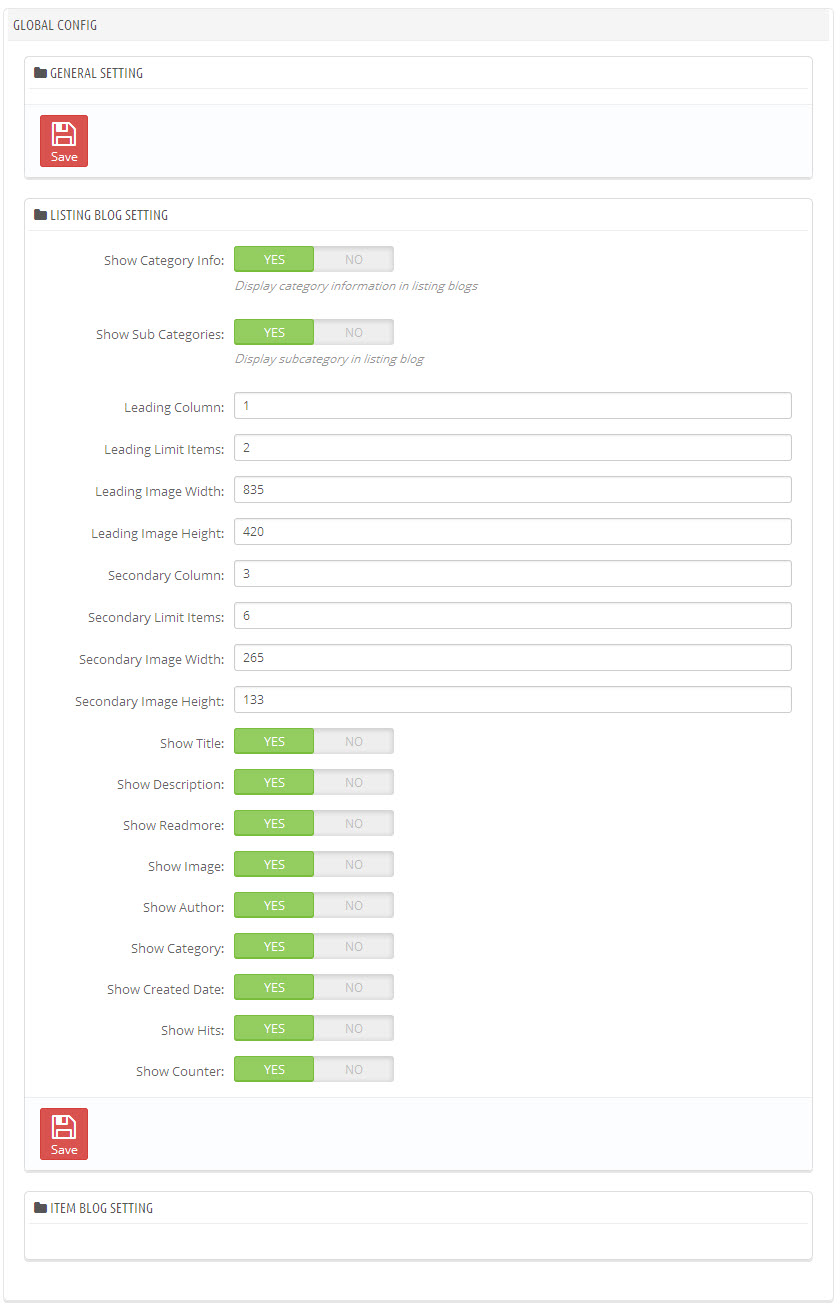Click the Secondary Image Height field
The width and height of the screenshot is (840, 1309).
(x=513, y=700)
